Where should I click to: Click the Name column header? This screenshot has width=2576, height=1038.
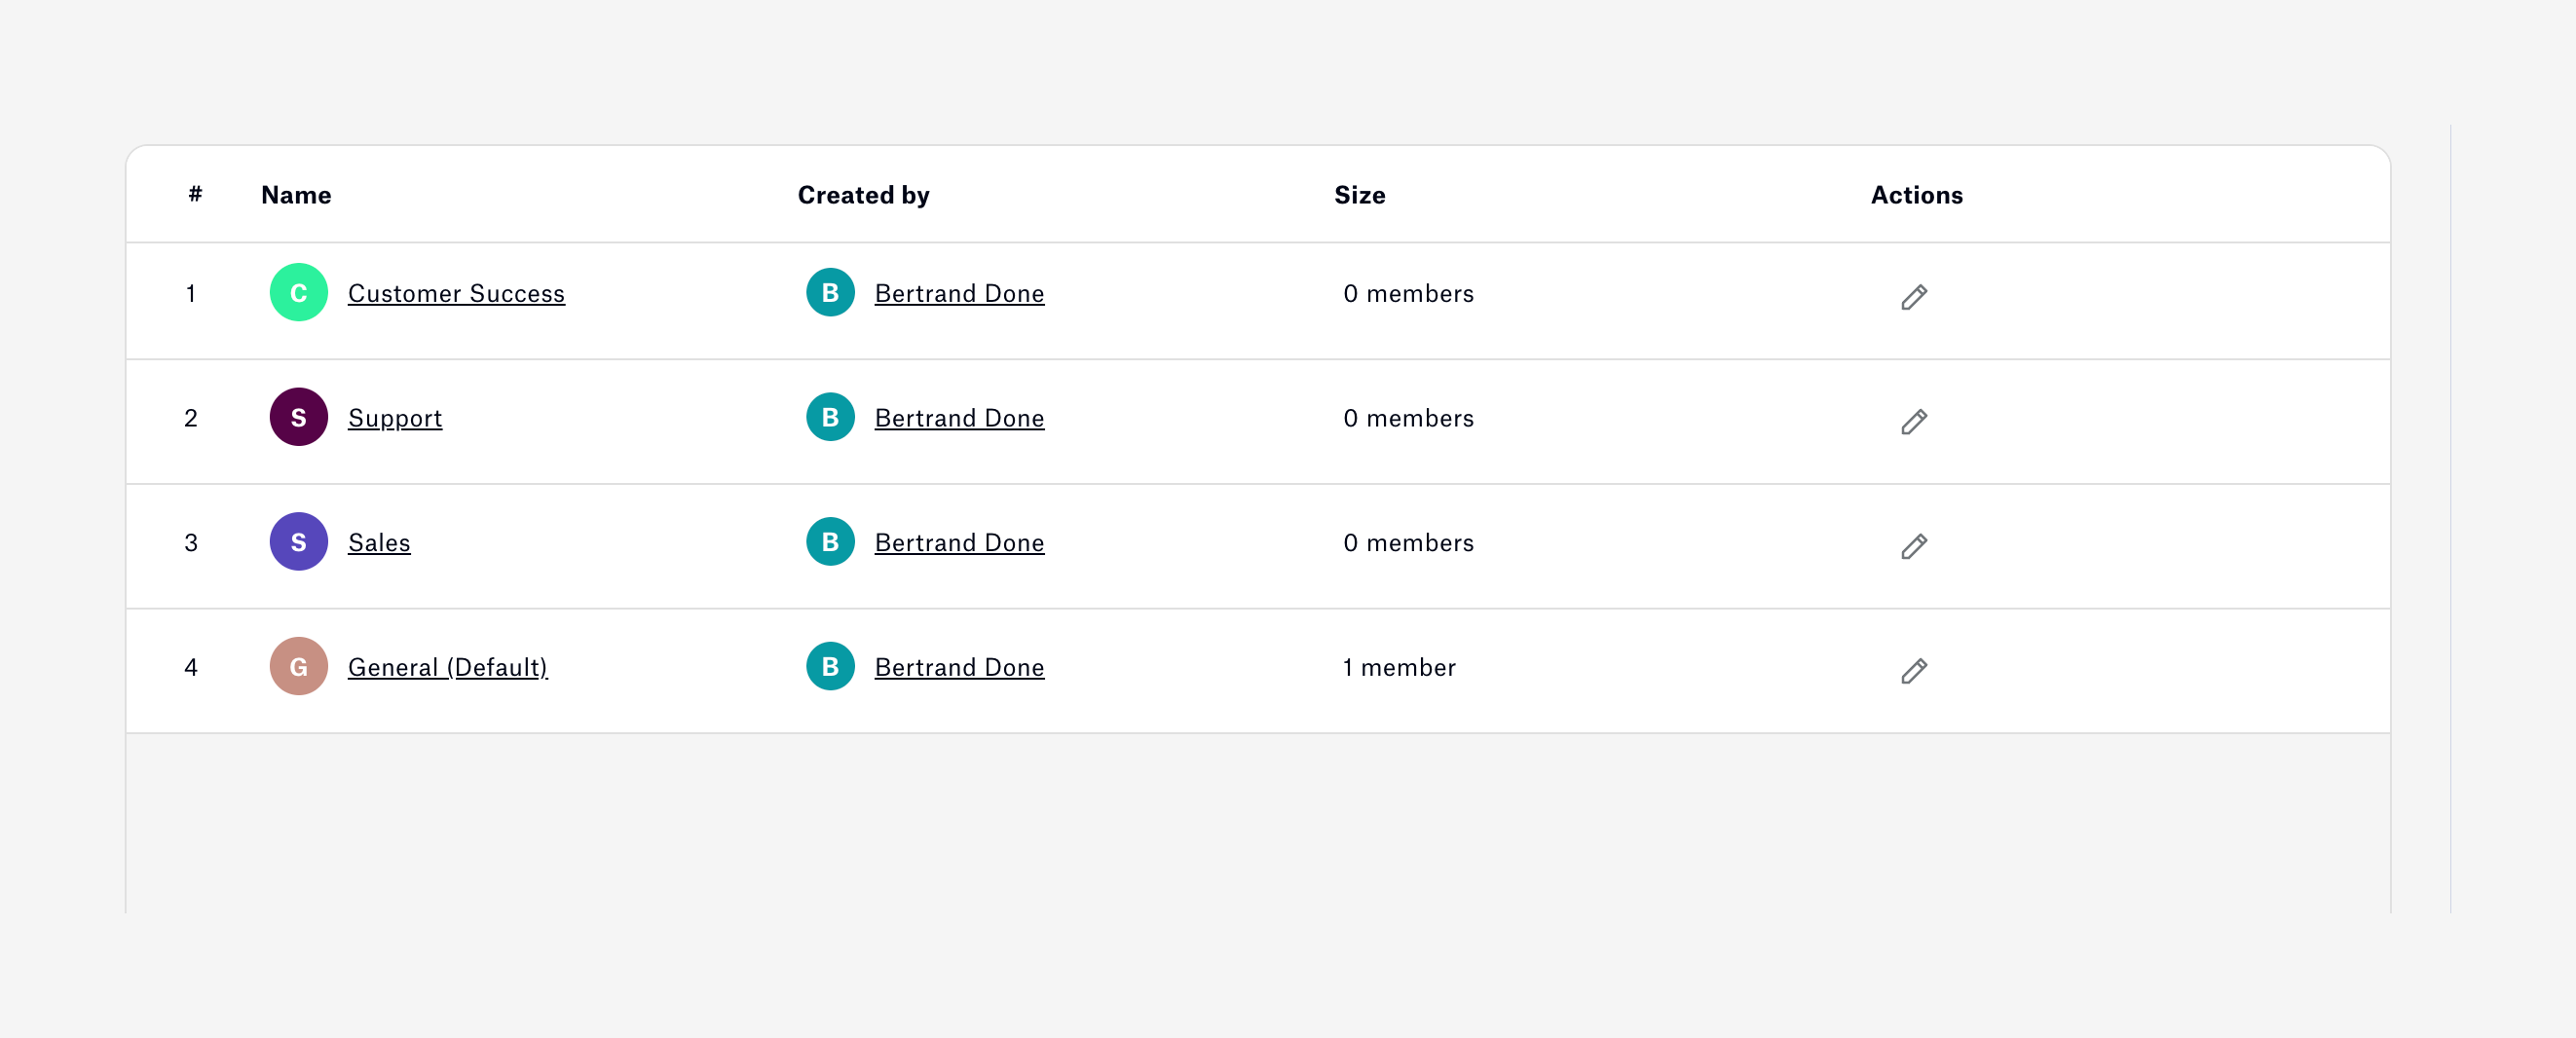tap(295, 194)
